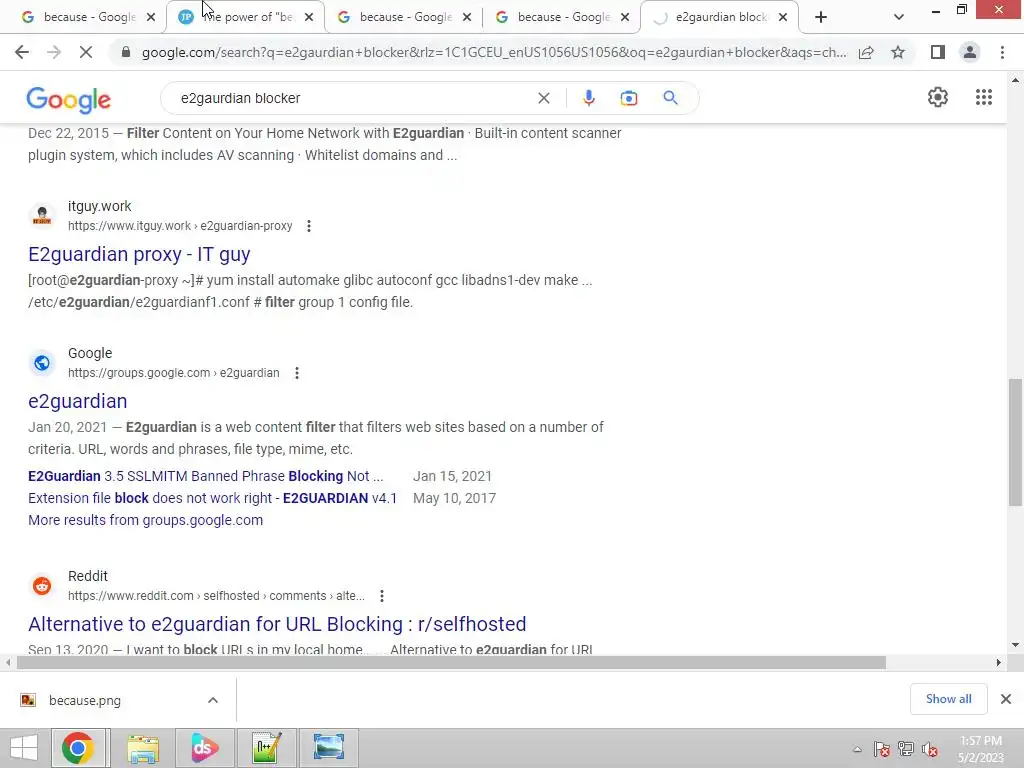
Task: Search by image with Google Lens
Action: coord(629,98)
